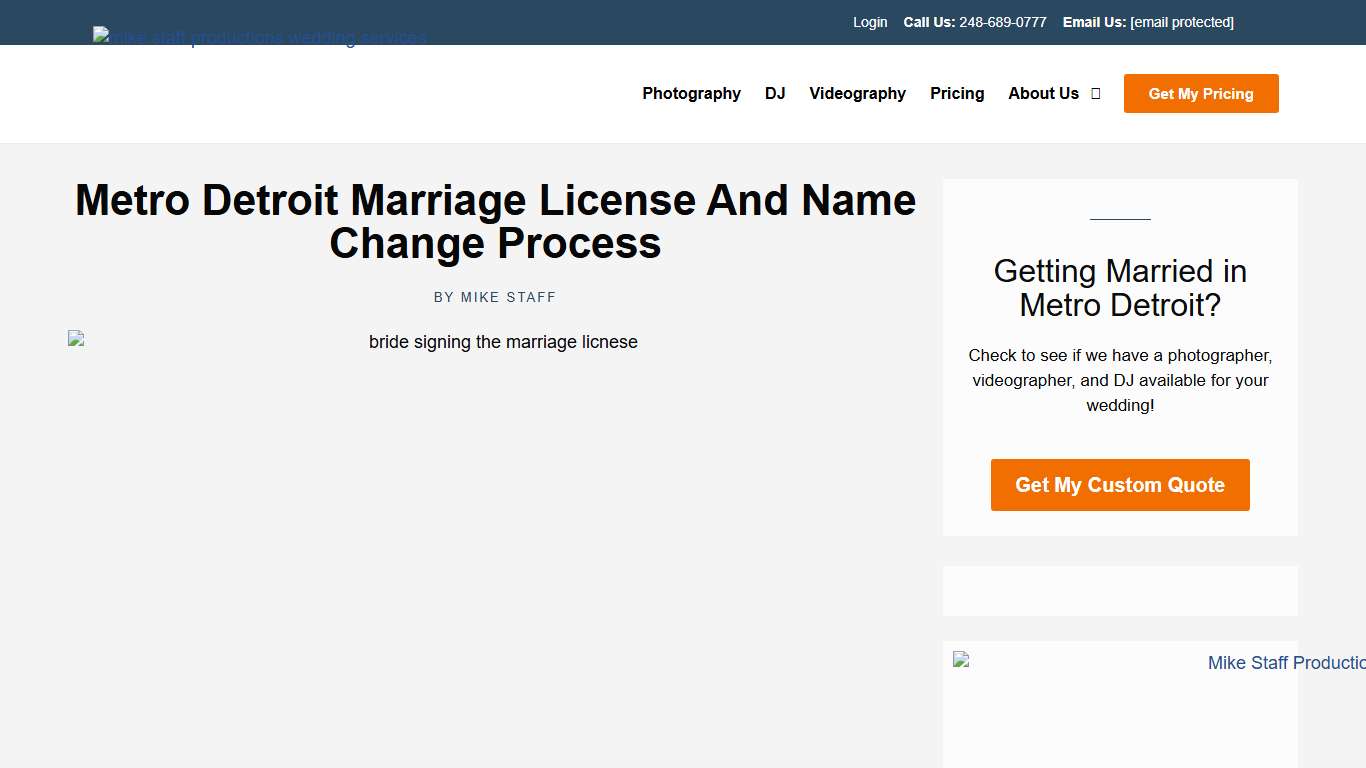Open the Photography menu item
Viewport: 1366px width, 768px height.
click(x=691, y=93)
